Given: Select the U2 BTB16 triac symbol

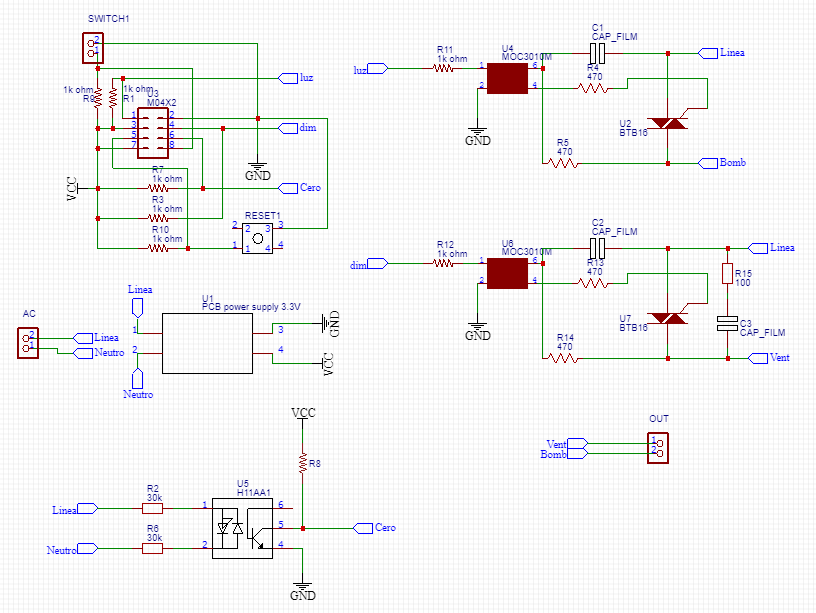Looking at the screenshot, I should (x=668, y=123).
